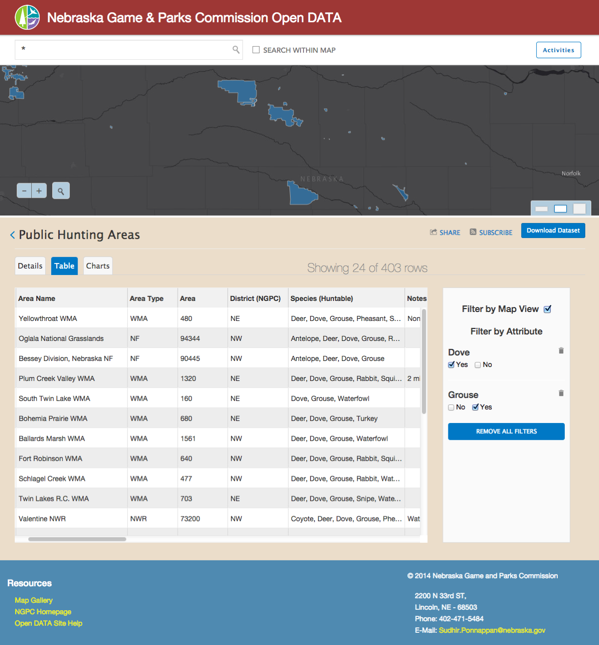Open the Map Gallery link
The image size is (599, 645).
(34, 600)
